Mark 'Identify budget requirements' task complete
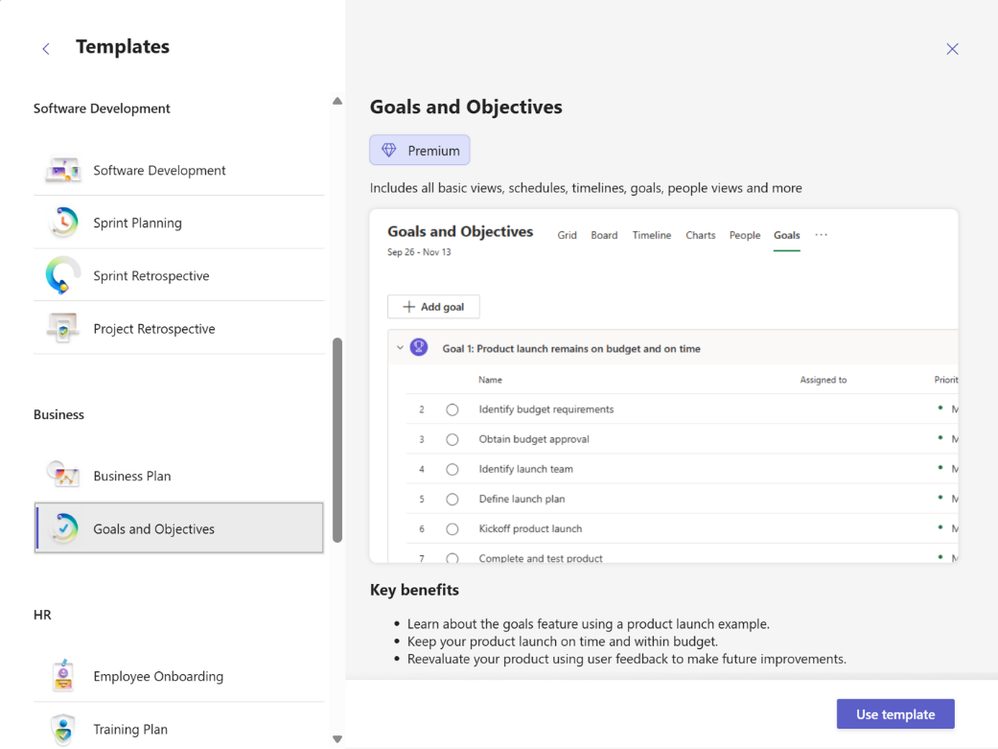Screen dimensions: 998x749 [452, 409]
